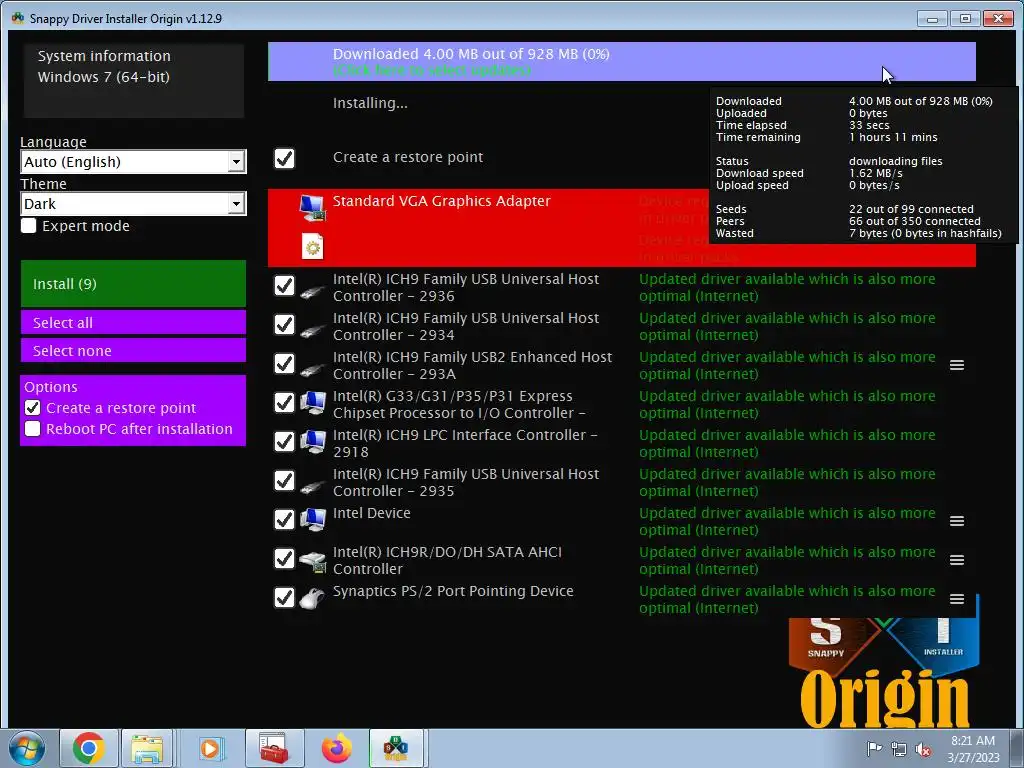Uncheck the ICH9 LPC Interface Controller driver
Image resolution: width=1024 pixels, height=768 pixels.
284,441
